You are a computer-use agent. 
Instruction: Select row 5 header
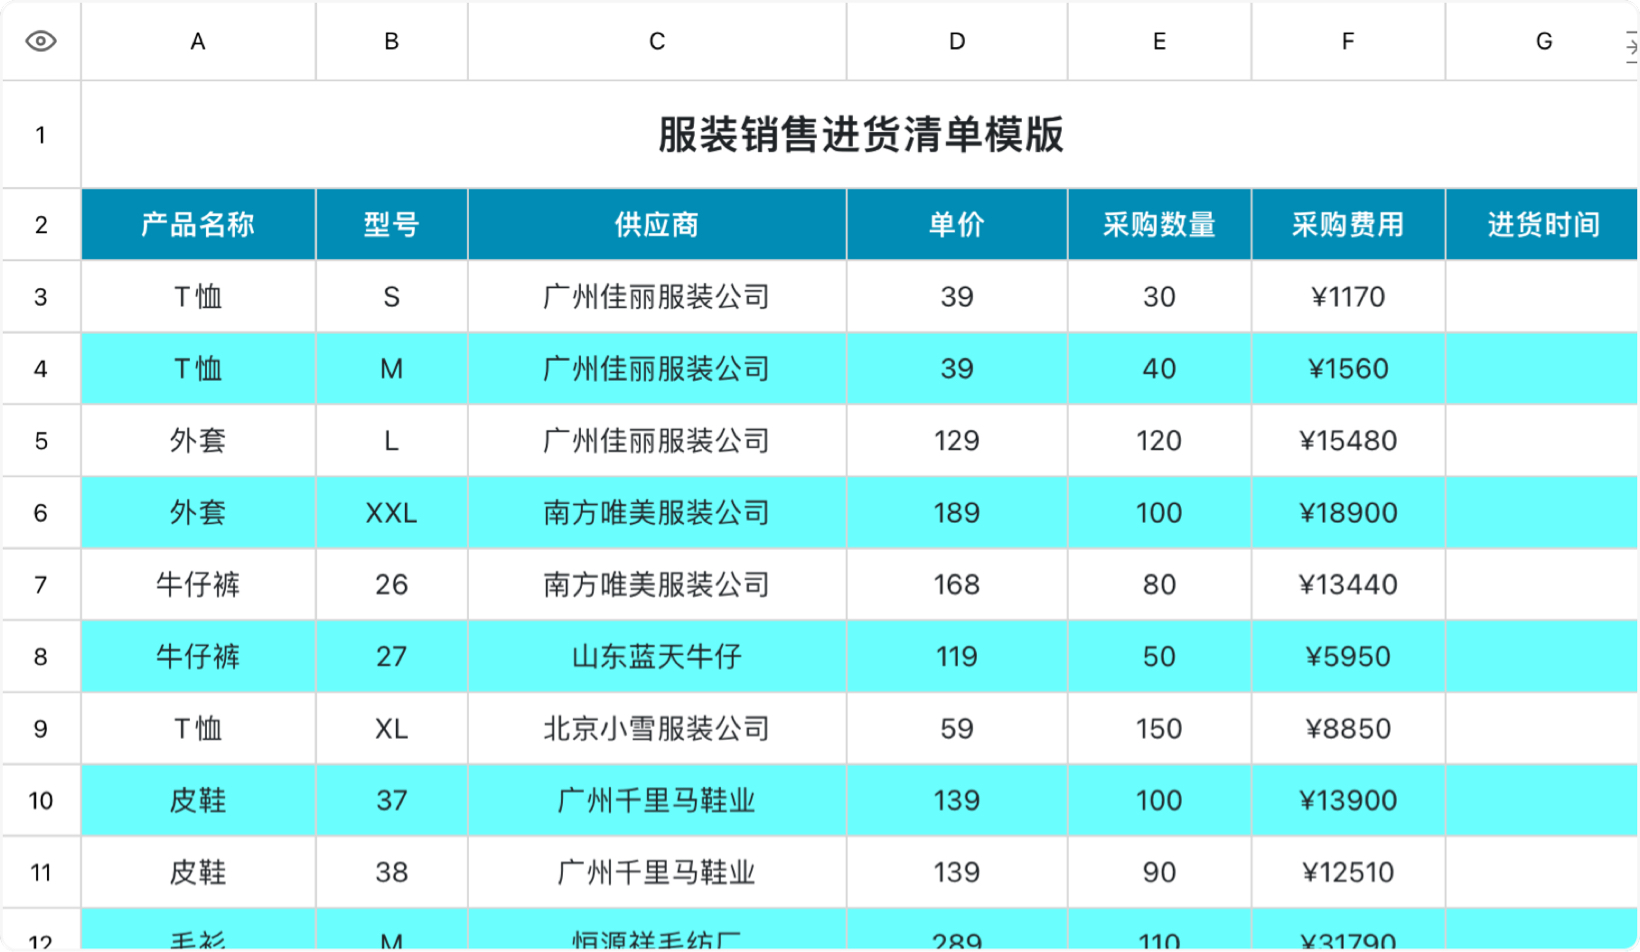point(41,441)
